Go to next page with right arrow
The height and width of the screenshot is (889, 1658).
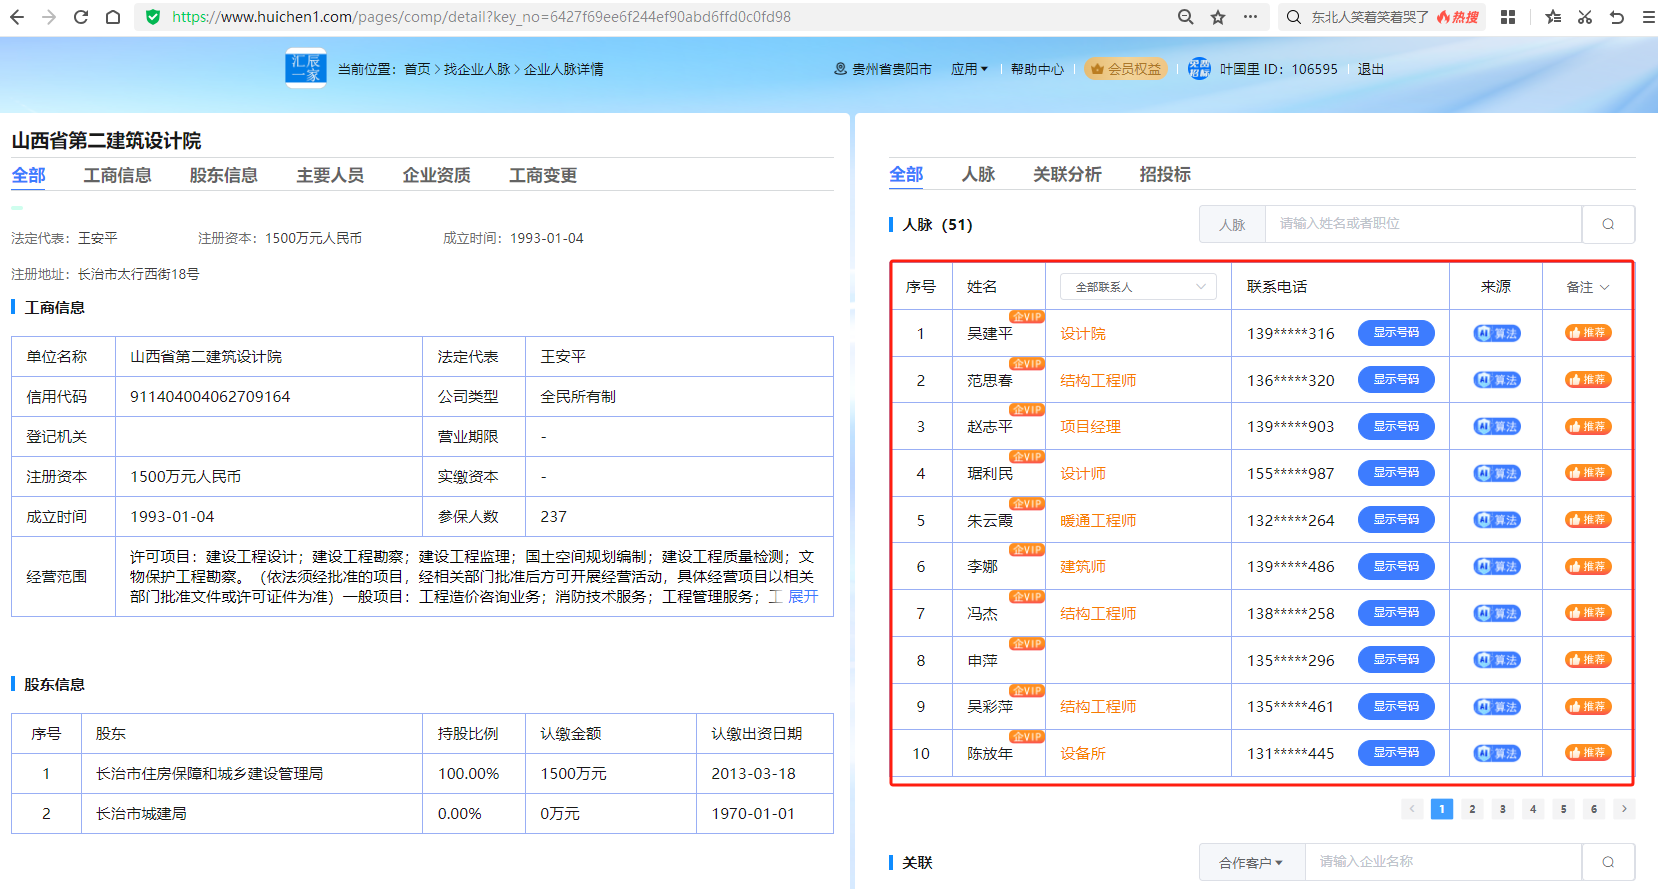point(1624,809)
